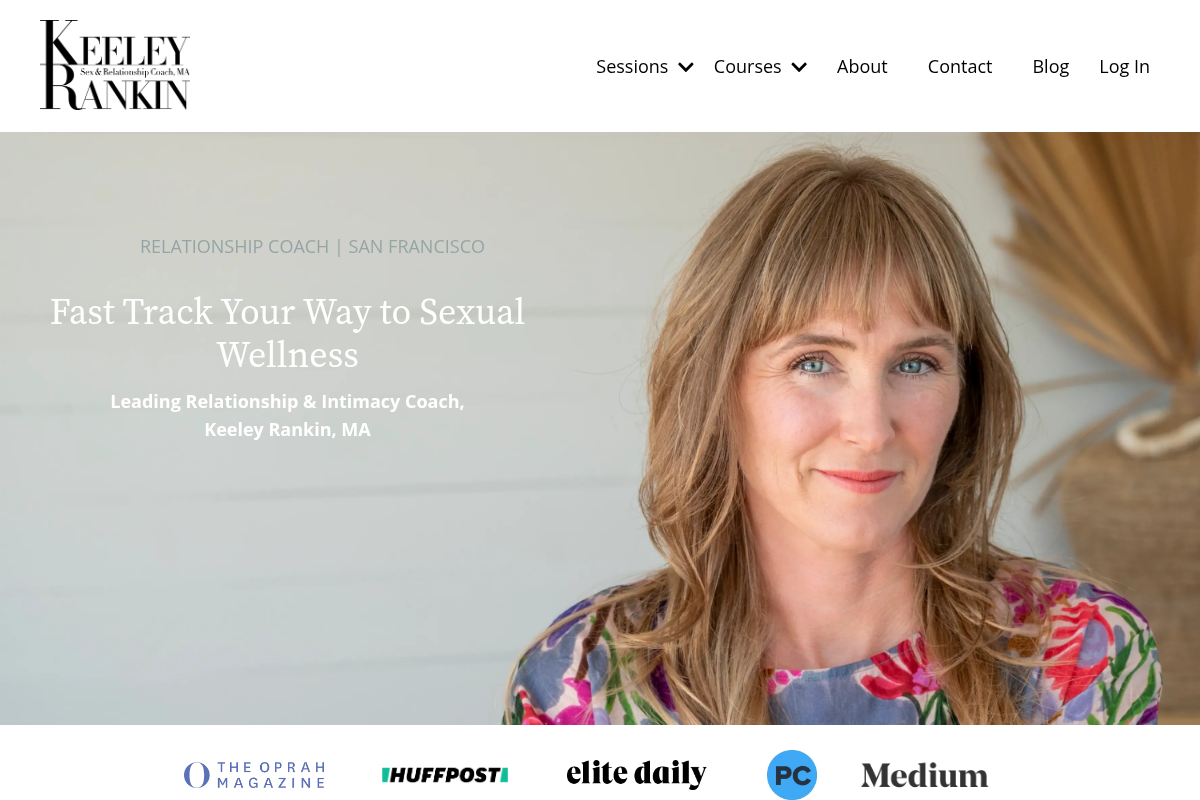The image size is (1200, 800).
Task: Click Keeley Rankin's portrait photo
Action: click(x=840, y=430)
